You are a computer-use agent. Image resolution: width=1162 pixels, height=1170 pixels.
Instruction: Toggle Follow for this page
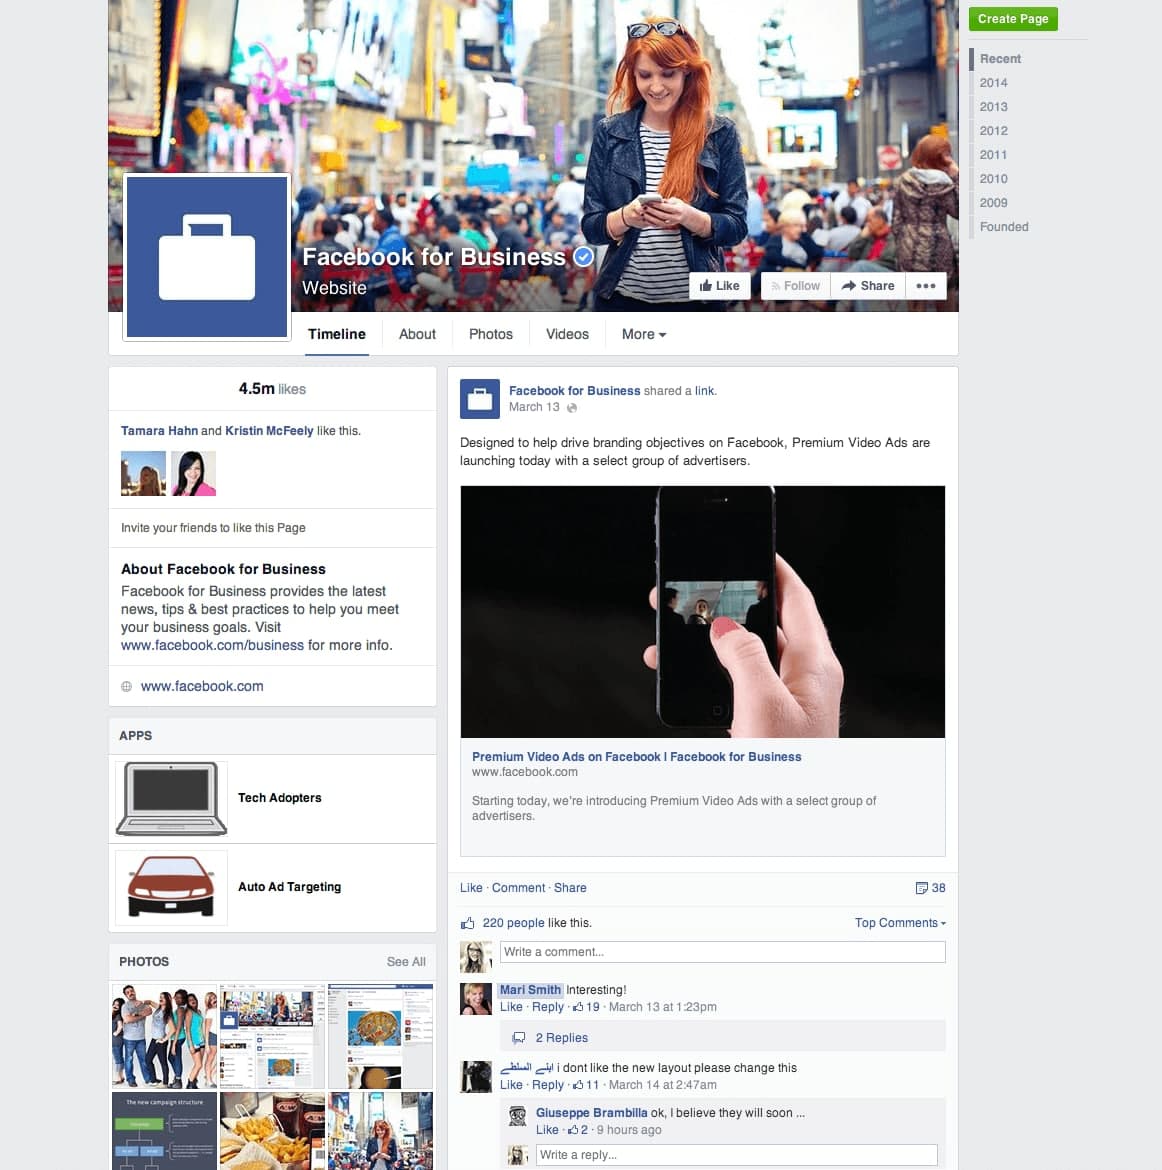(795, 286)
